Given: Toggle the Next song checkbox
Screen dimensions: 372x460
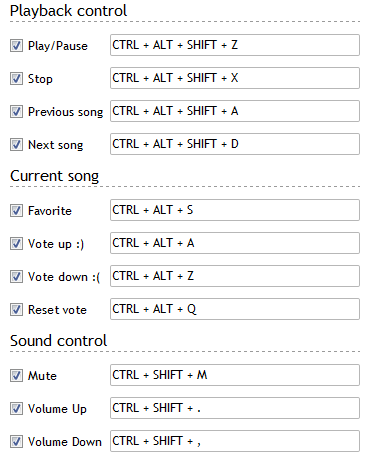Looking at the screenshot, I should [16, 144].
